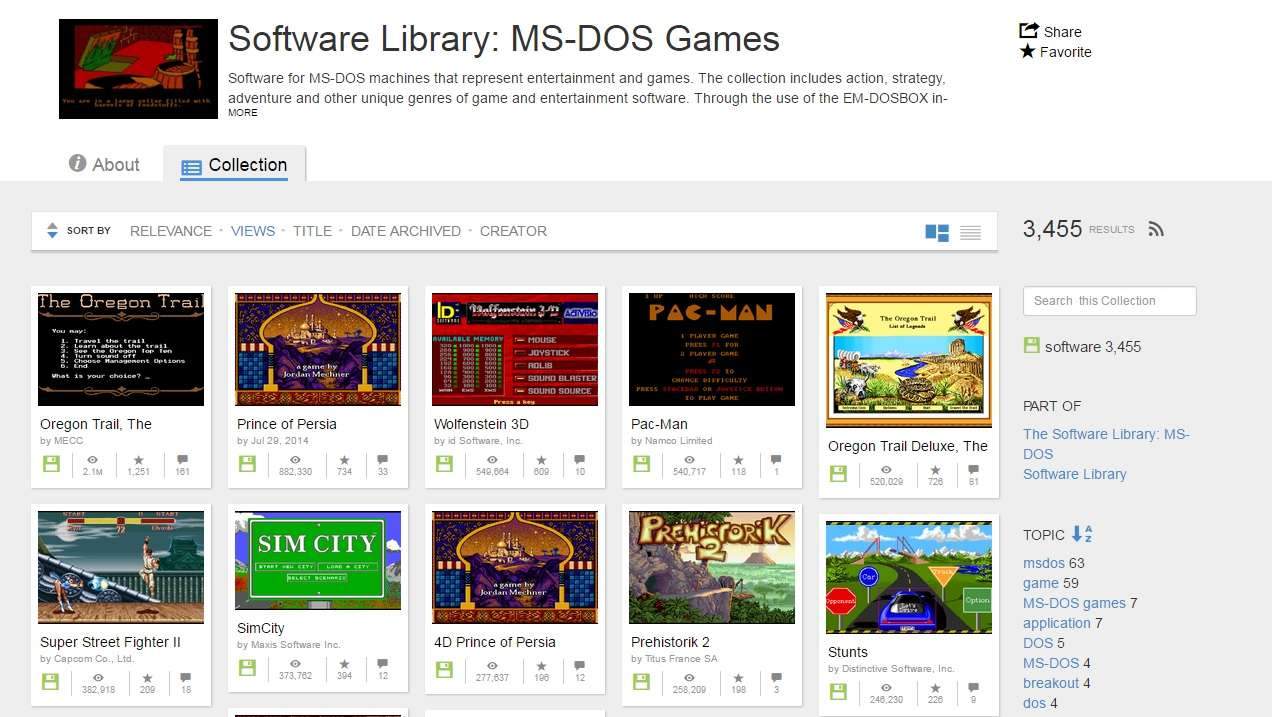Sort by VIEWS
The width and height of the screenshot is (1272, 717).
pos(253,231)
